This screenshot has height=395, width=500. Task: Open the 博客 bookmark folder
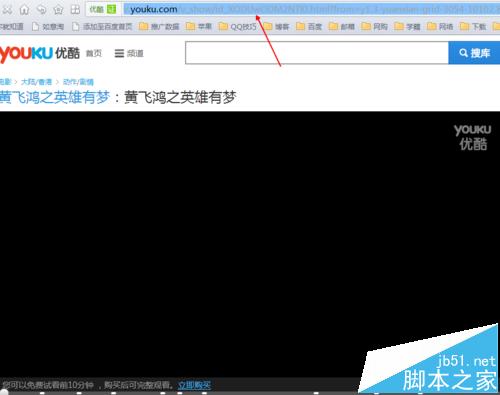tap(277, 26)
